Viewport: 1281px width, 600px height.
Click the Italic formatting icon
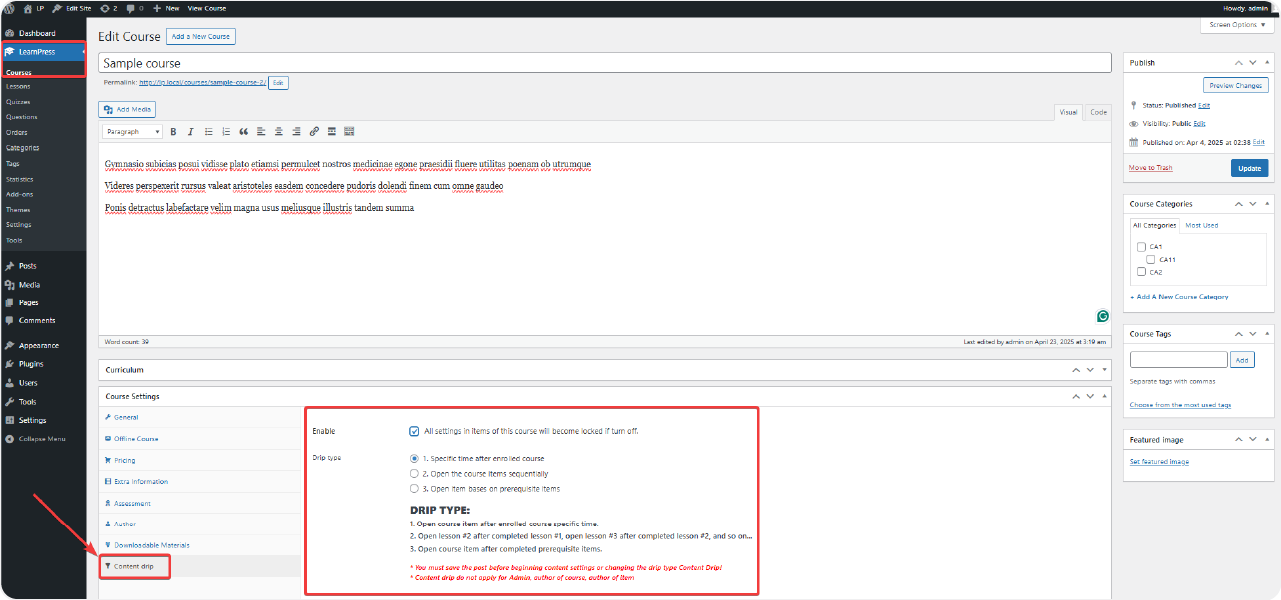coord(190,131)
